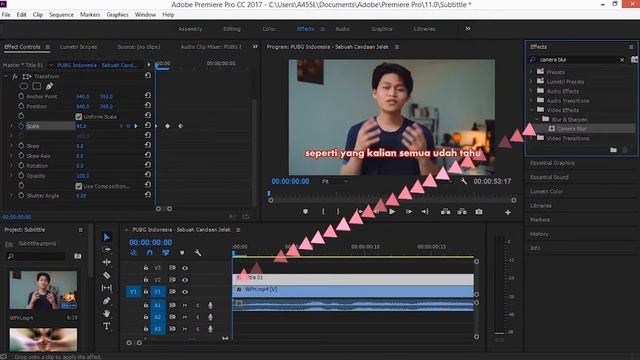Image resolution: width=640 pixels, height=360 pixels.
Task: Toggle V3 track output eye
Action: tap(185, 268)
